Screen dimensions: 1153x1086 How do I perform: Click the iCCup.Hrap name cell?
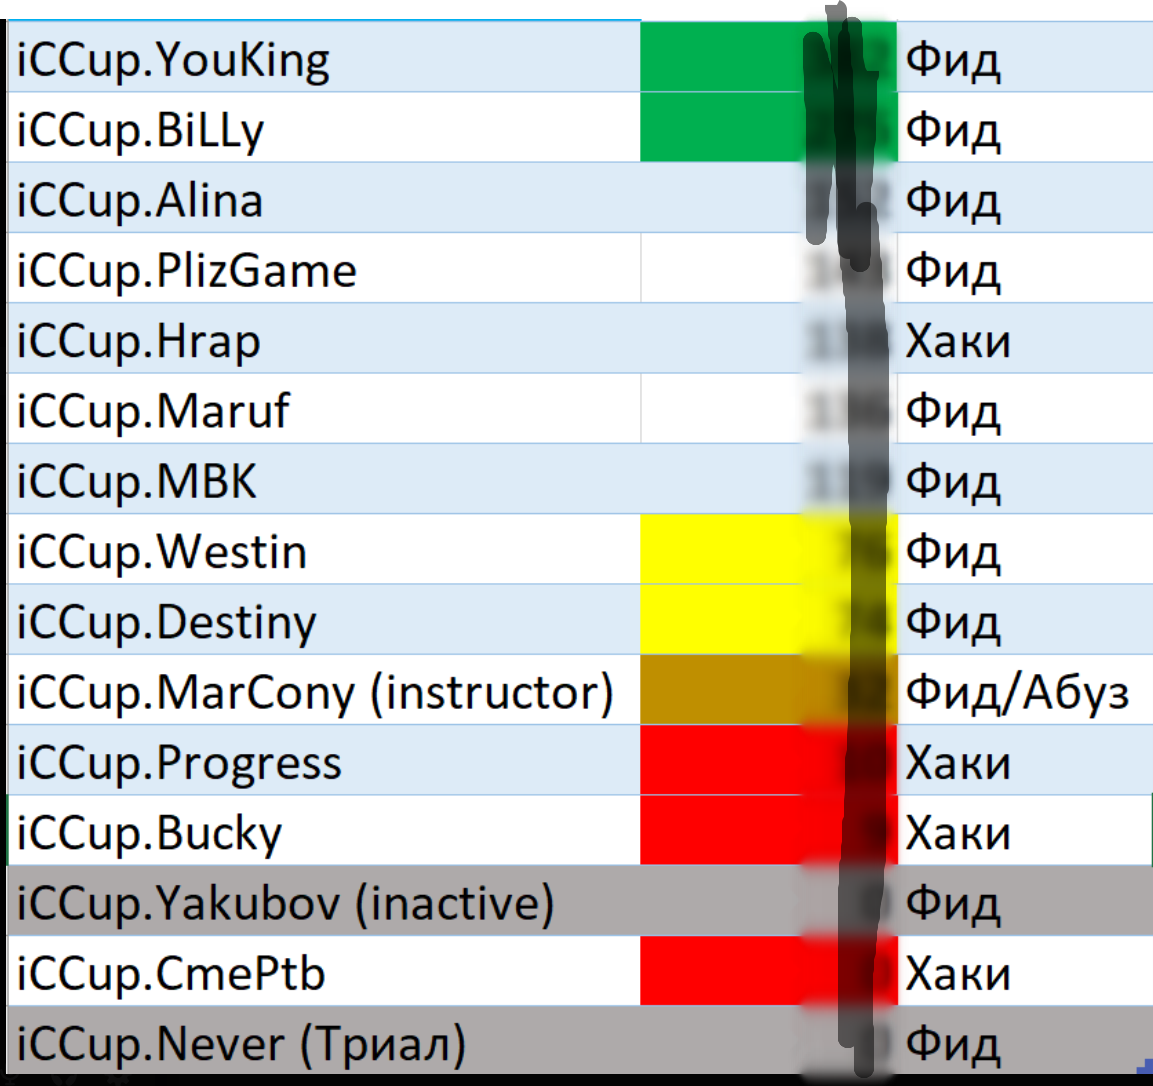[x=324, y=338]
